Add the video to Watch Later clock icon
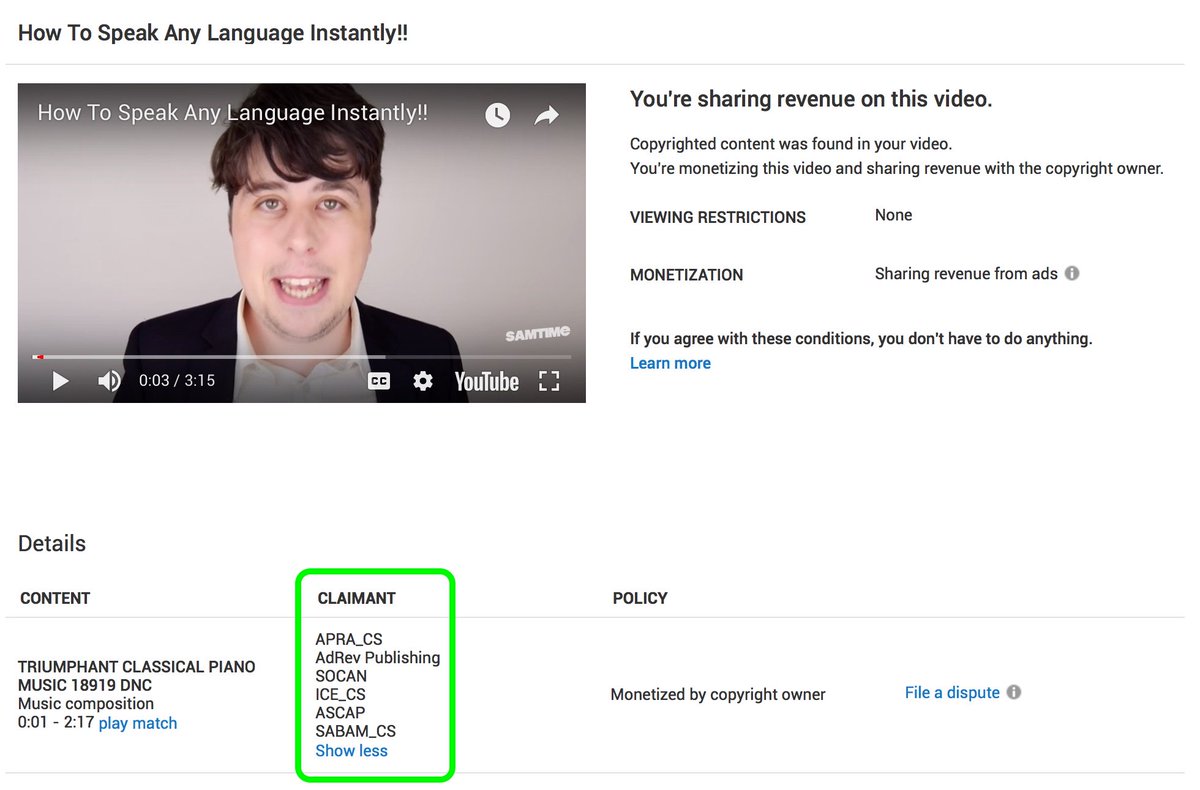This screenshot has width=1200, height=790. click(497, 115)
